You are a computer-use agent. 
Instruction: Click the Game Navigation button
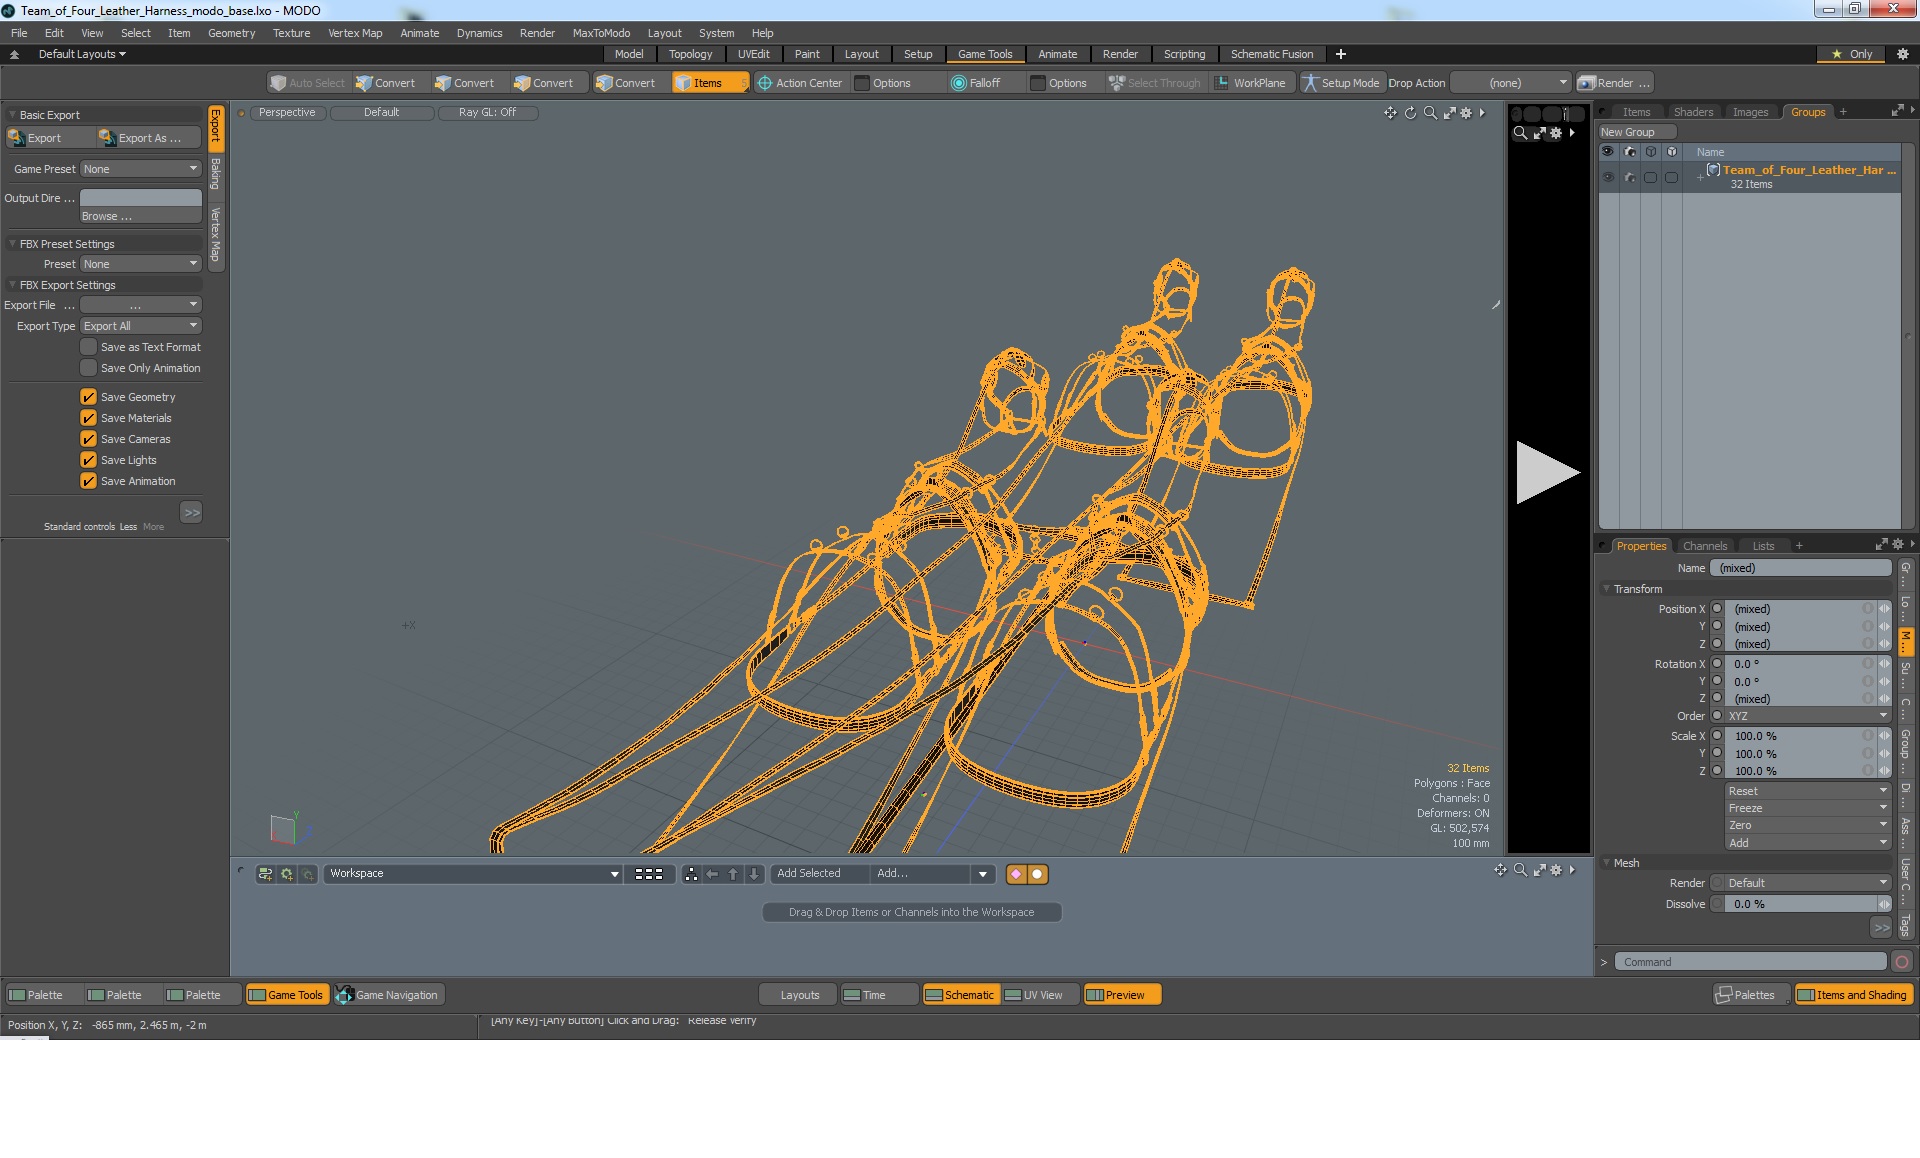[x=388, y=995]
